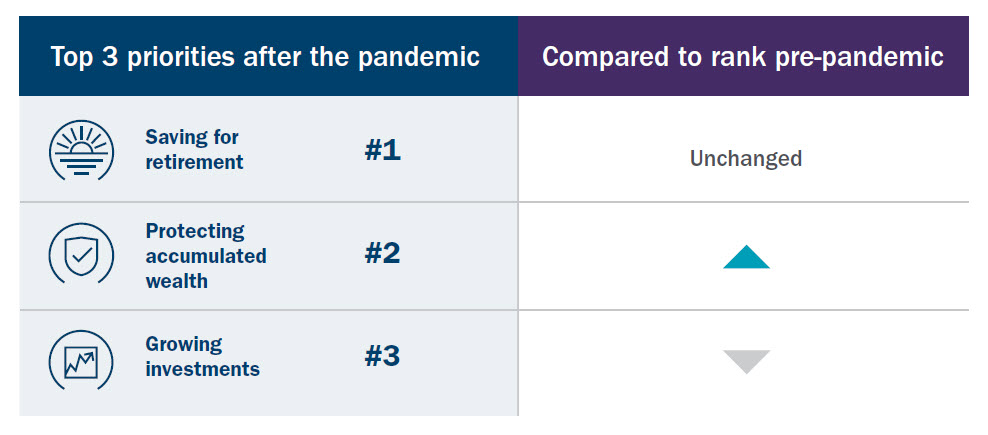
Task: Select the "Protecting accumulated wealth" label
Action: pos(206,255)
